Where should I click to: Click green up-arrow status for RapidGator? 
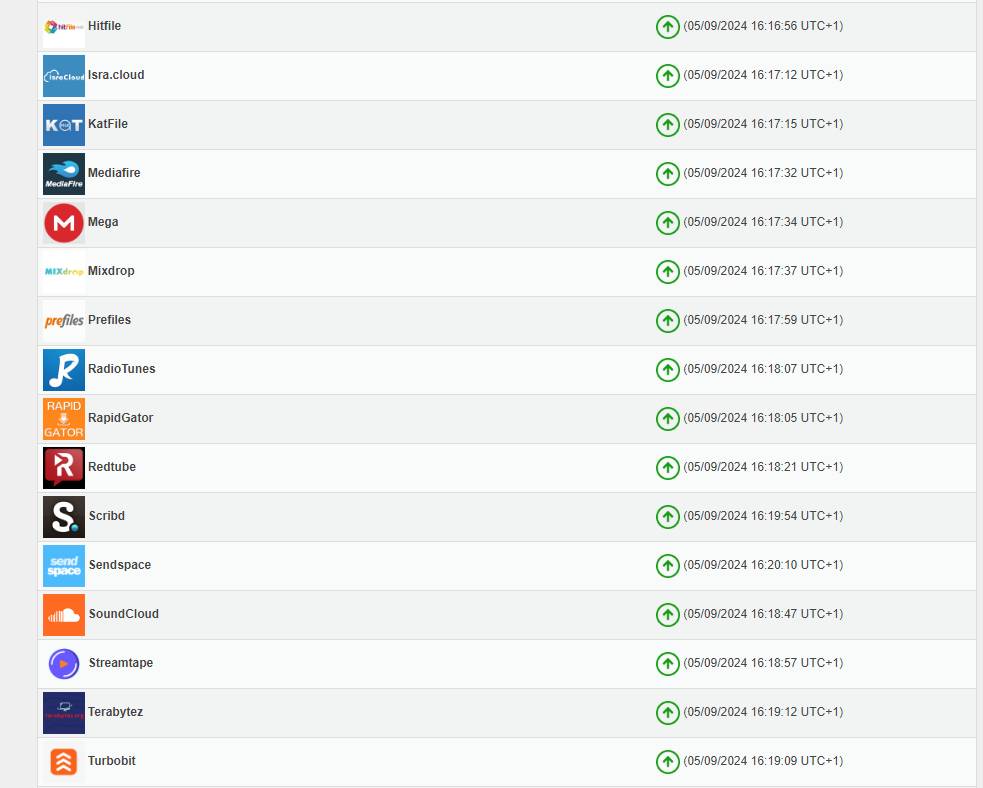coord(668,419)
